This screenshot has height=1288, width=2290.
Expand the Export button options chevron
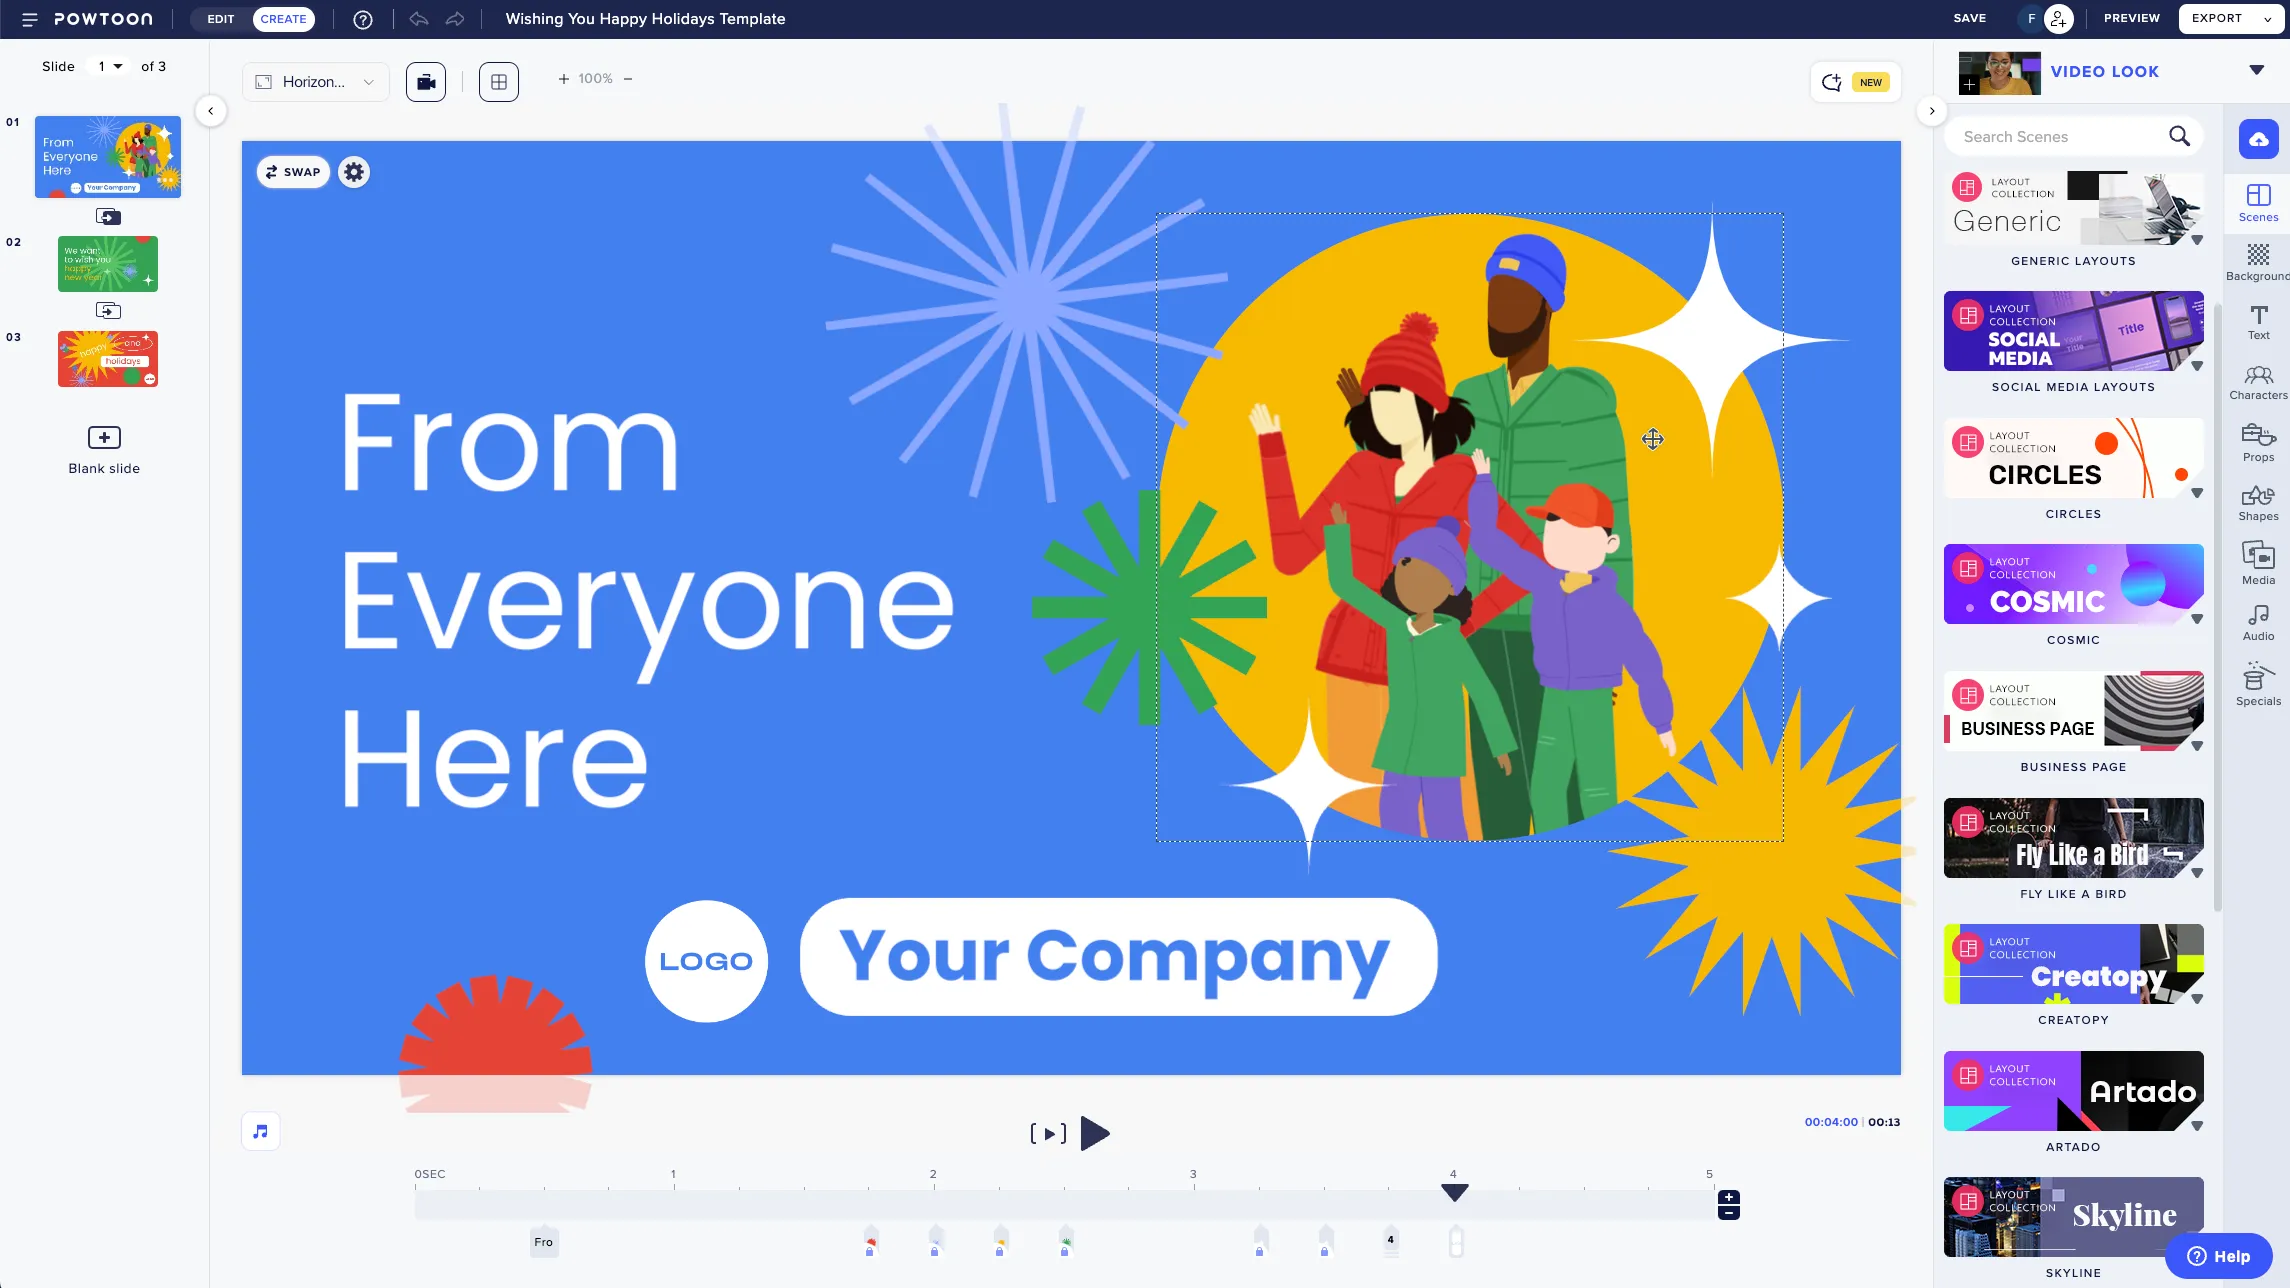(2266, 18)
